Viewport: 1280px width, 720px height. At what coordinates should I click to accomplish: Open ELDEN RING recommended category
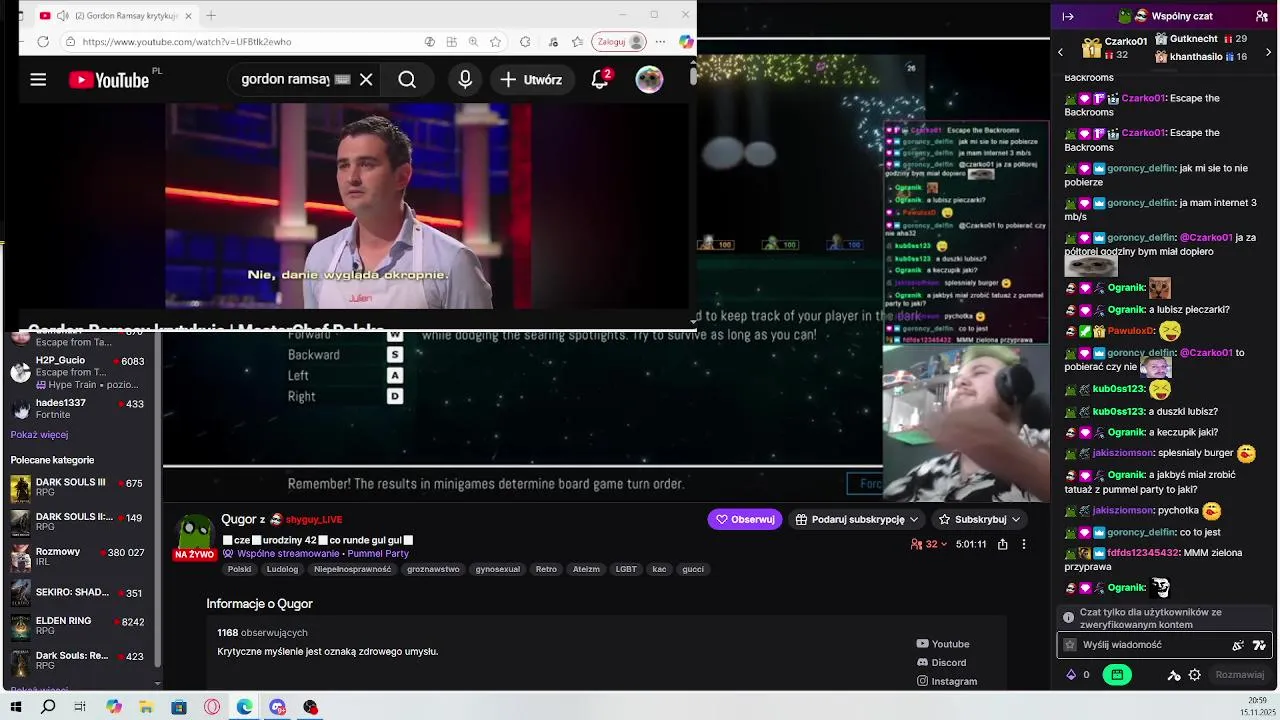tap(78, 626)
